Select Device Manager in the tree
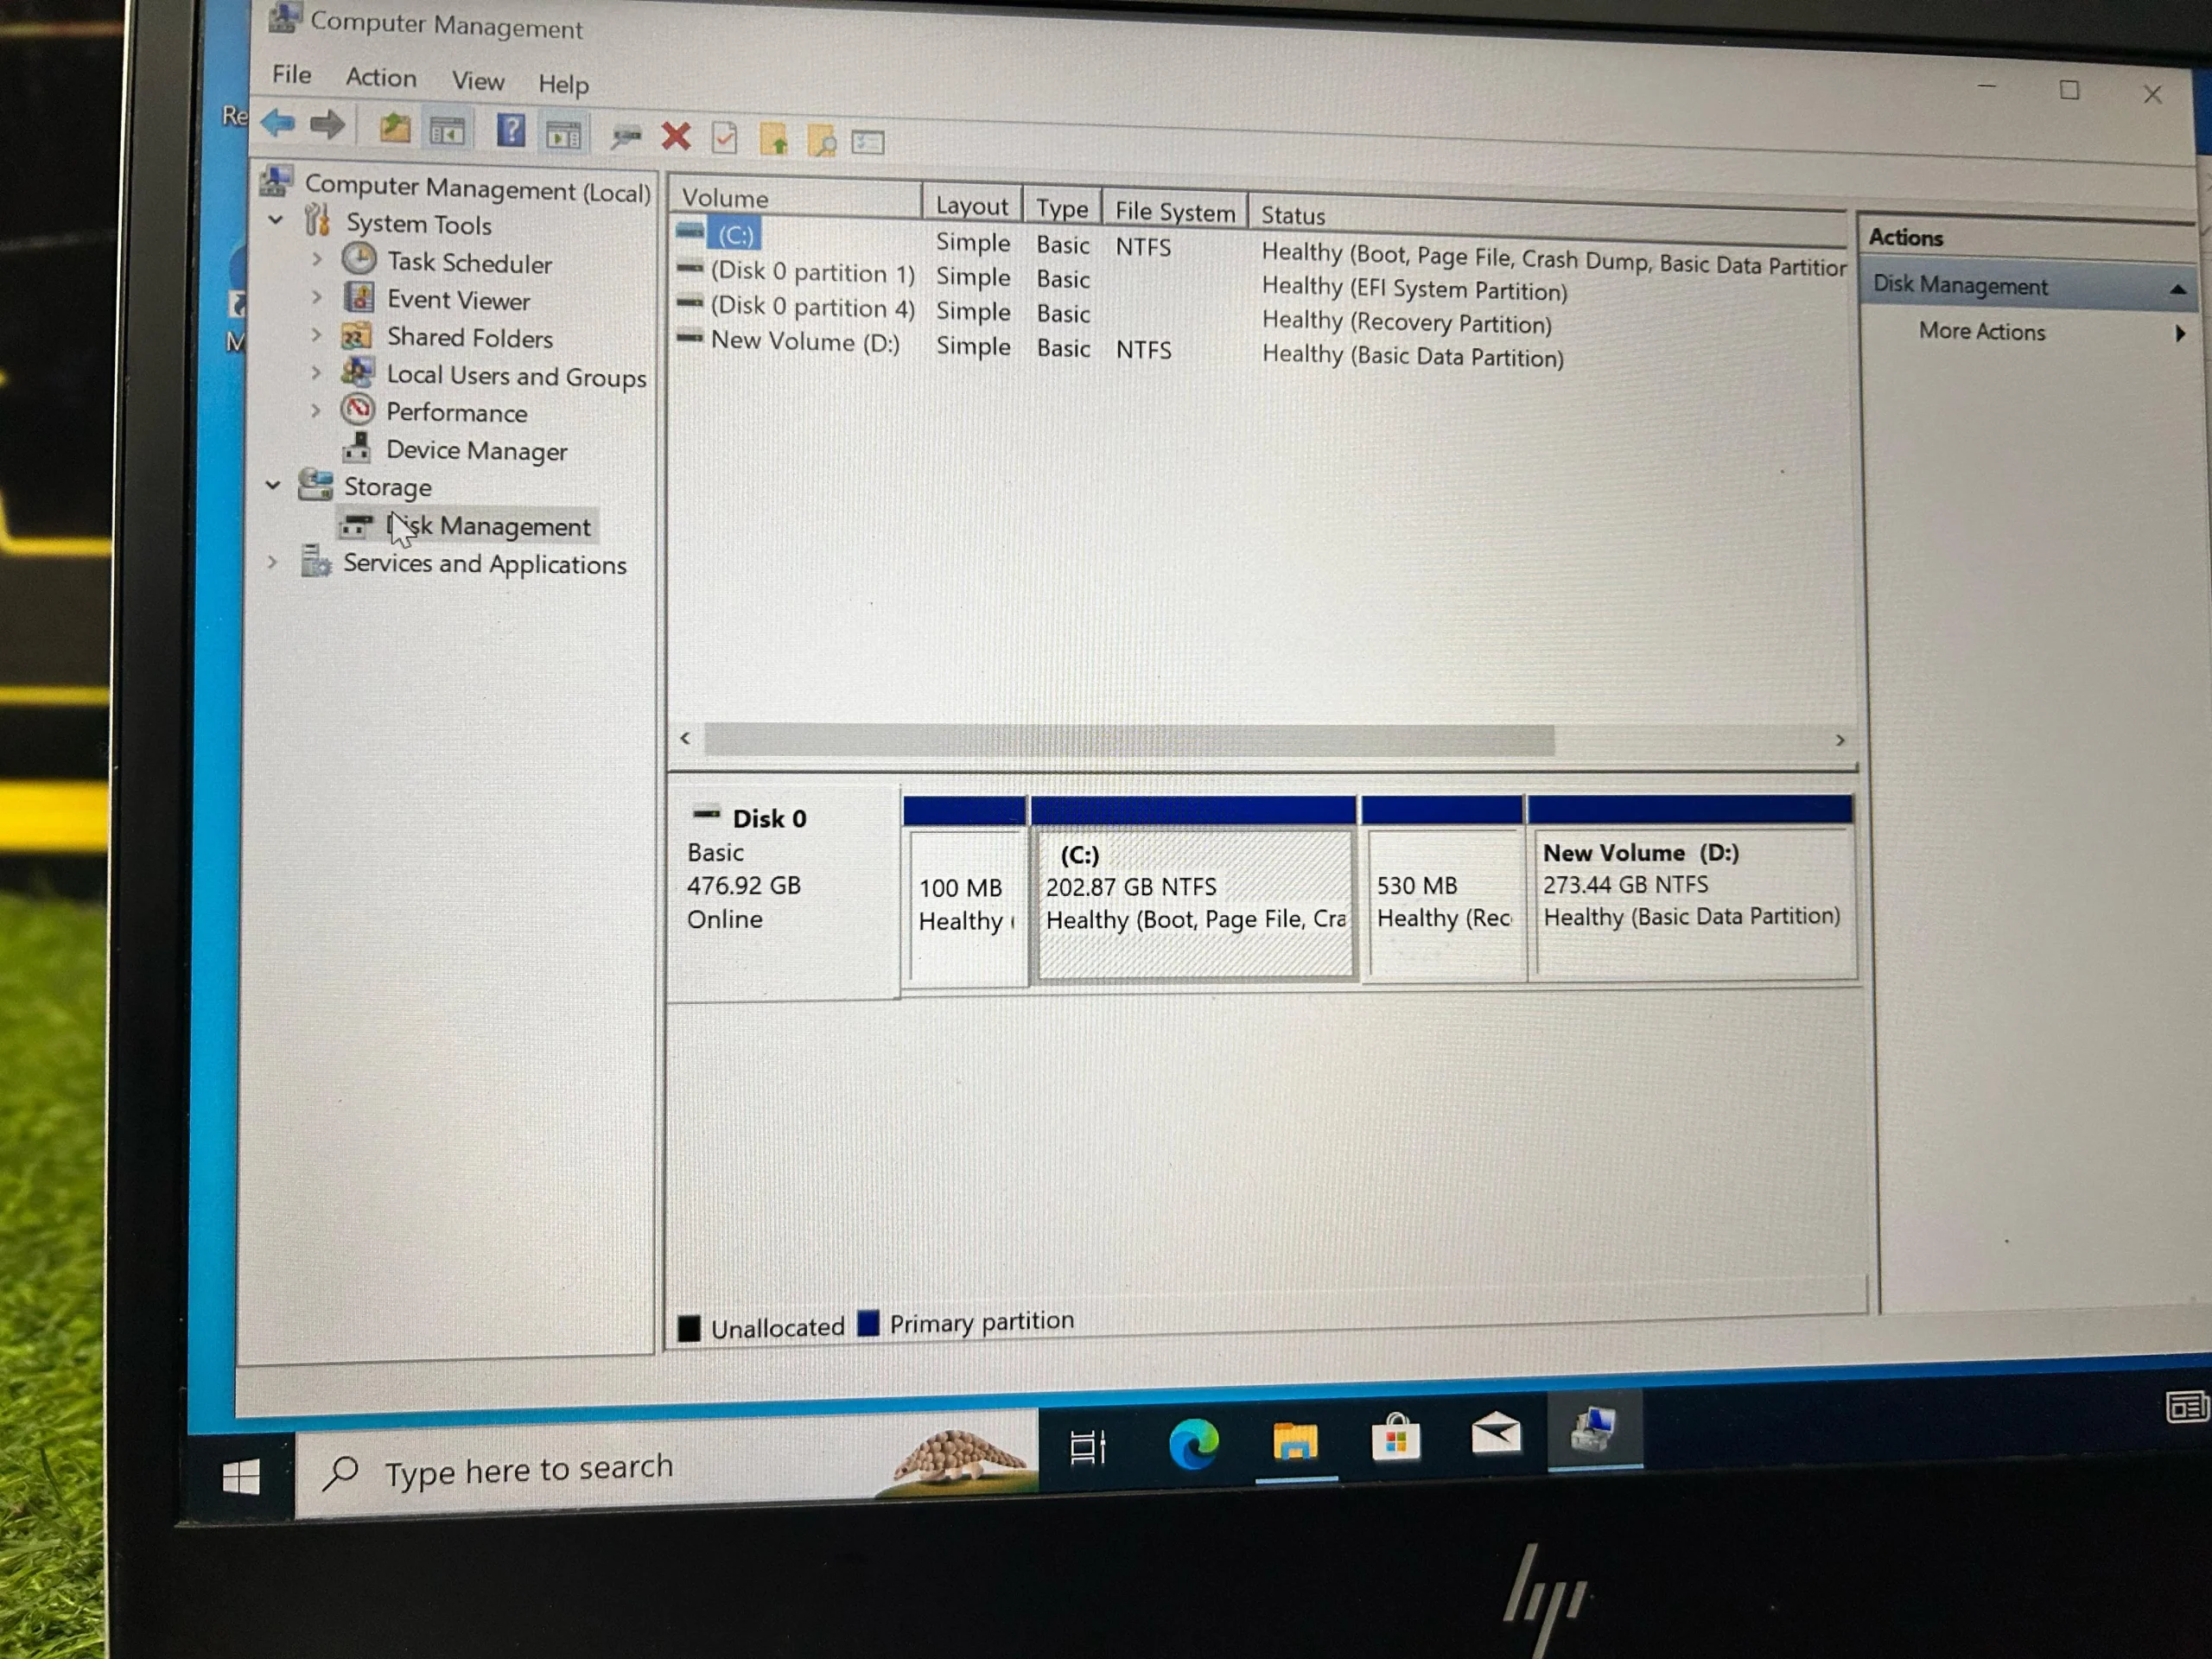This screenshot has height=1659, width=2212. coord(476,451)
